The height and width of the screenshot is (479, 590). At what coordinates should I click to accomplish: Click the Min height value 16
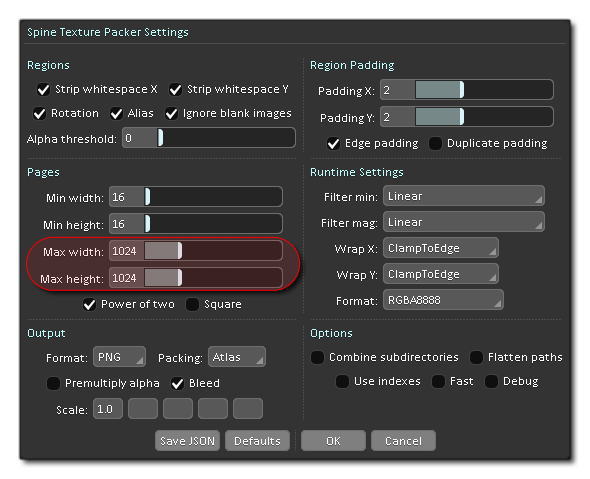coord(118,224)
